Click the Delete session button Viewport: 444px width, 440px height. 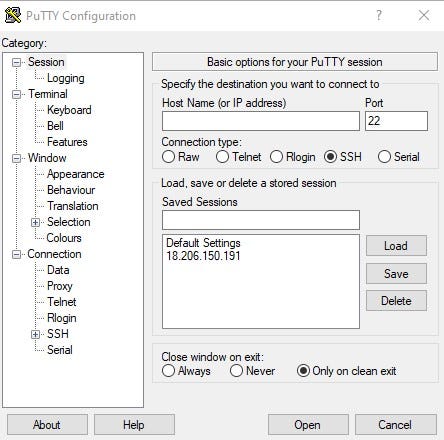pos(396,301)
